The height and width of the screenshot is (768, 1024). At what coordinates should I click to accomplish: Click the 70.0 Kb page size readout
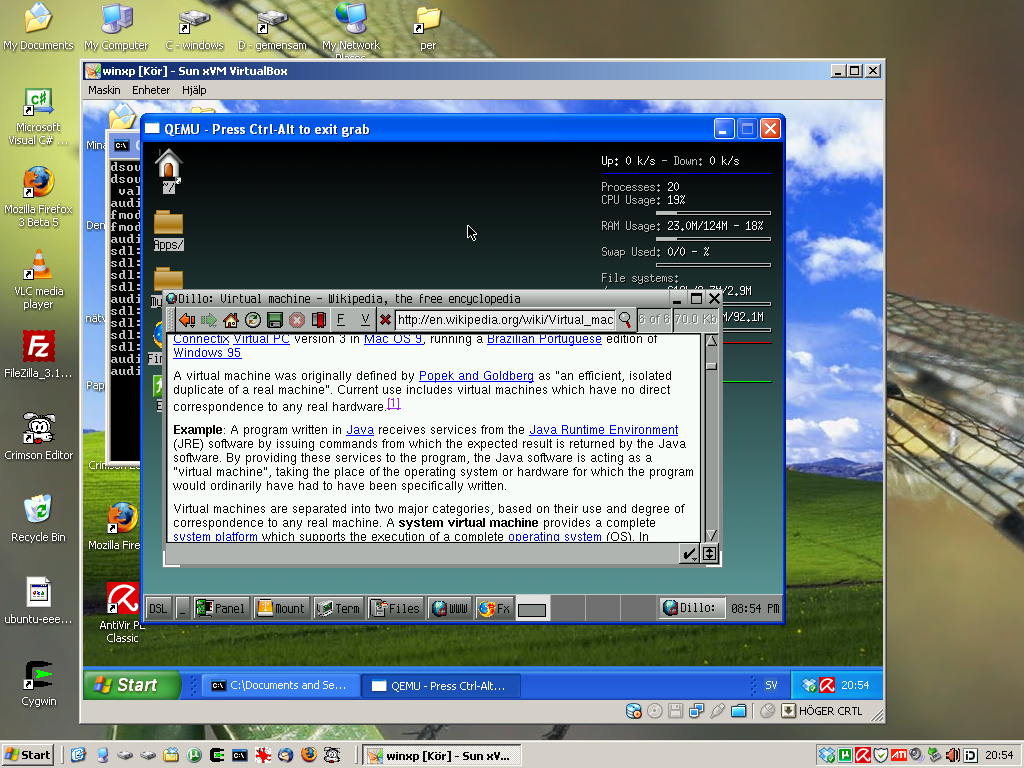tap(696, 319)
